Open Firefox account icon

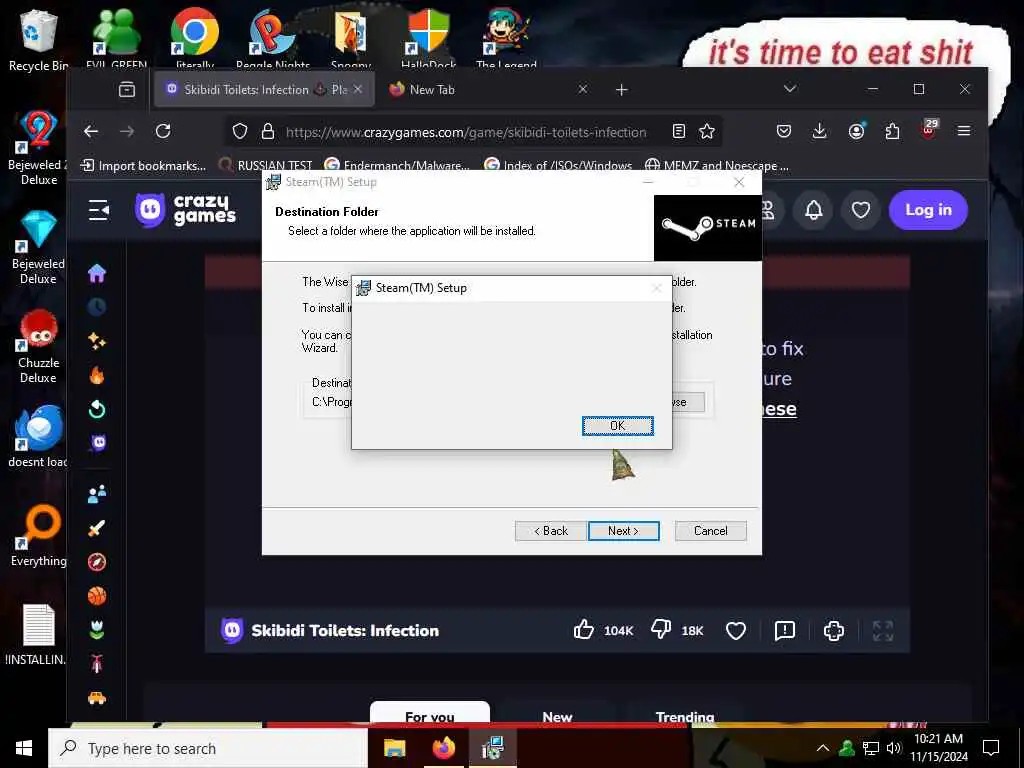(856, 131)
